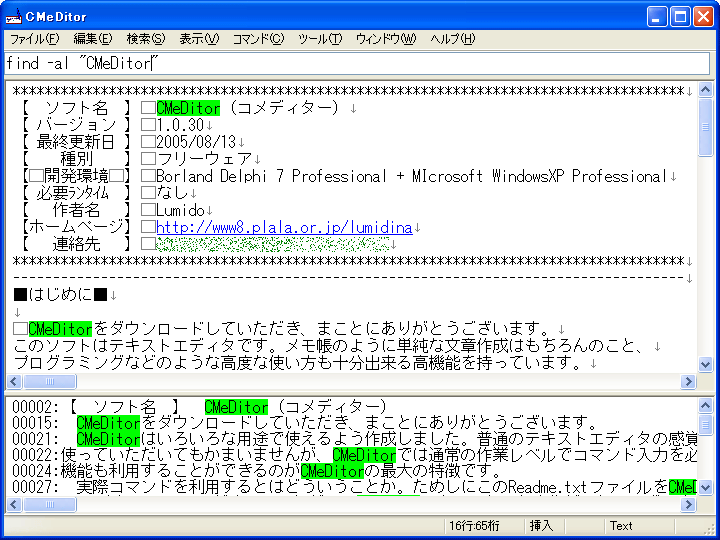
Task: Click the はじめに heading
Action: (x=61, y=294)
